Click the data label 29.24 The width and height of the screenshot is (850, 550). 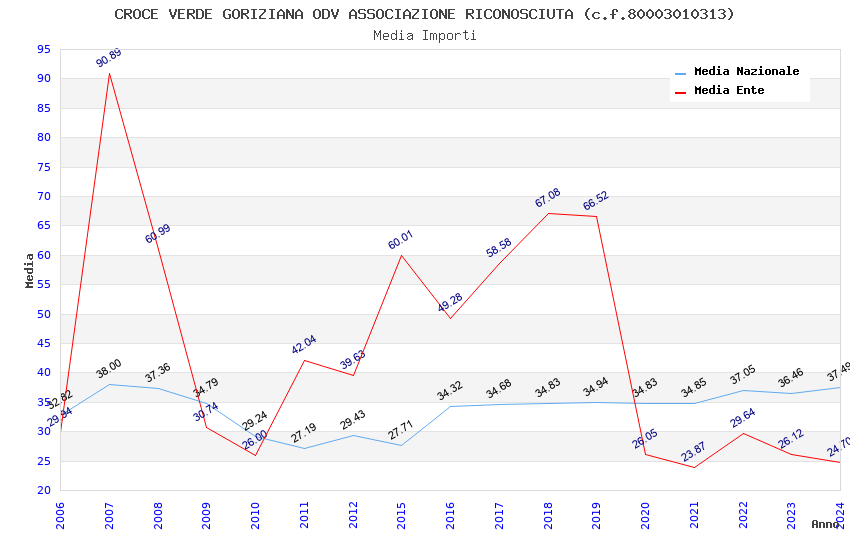255,420
